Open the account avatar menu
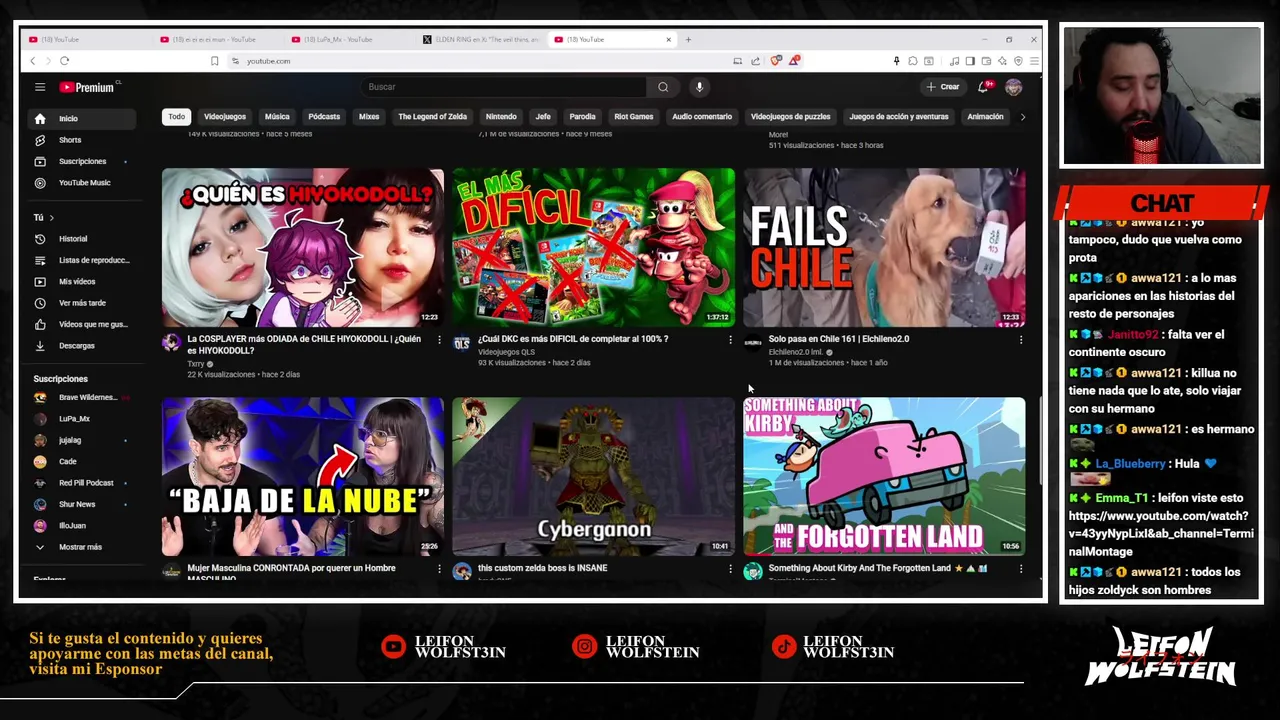 (1013, 87)
